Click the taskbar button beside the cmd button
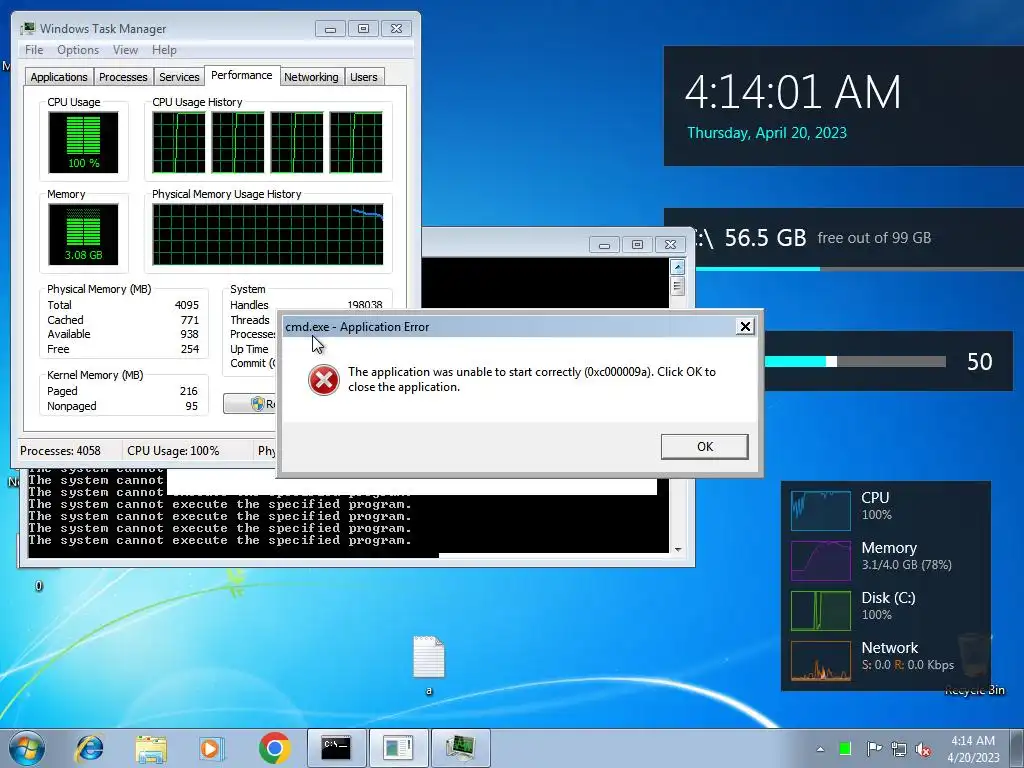Image resolution: width=1024 pixels, height=768 pixels. pos(398,748)
